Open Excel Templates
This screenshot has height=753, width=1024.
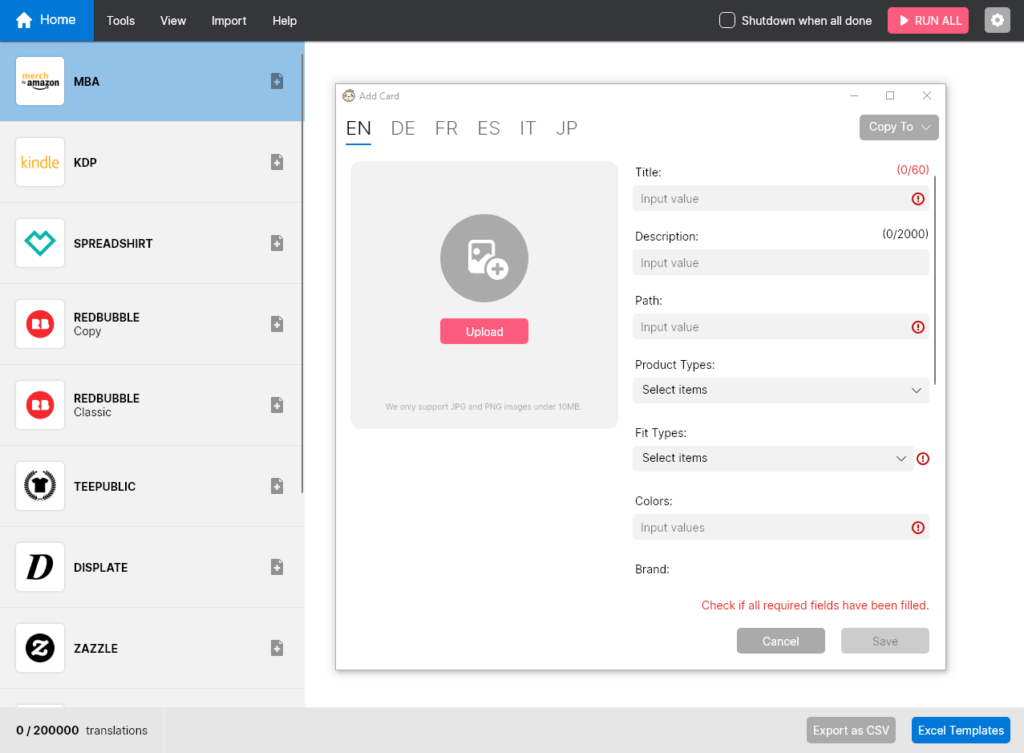(x=961, y=730)
